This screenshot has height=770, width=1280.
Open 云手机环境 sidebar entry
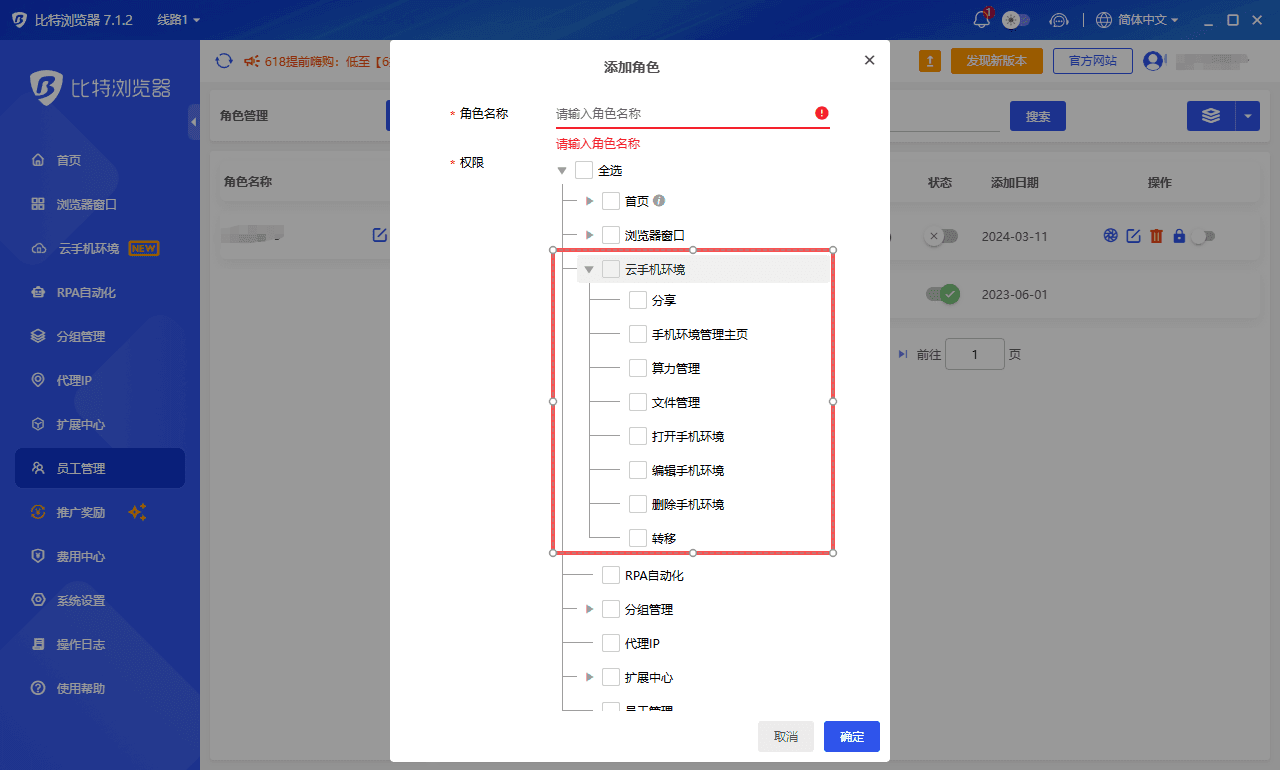(100, 248)
